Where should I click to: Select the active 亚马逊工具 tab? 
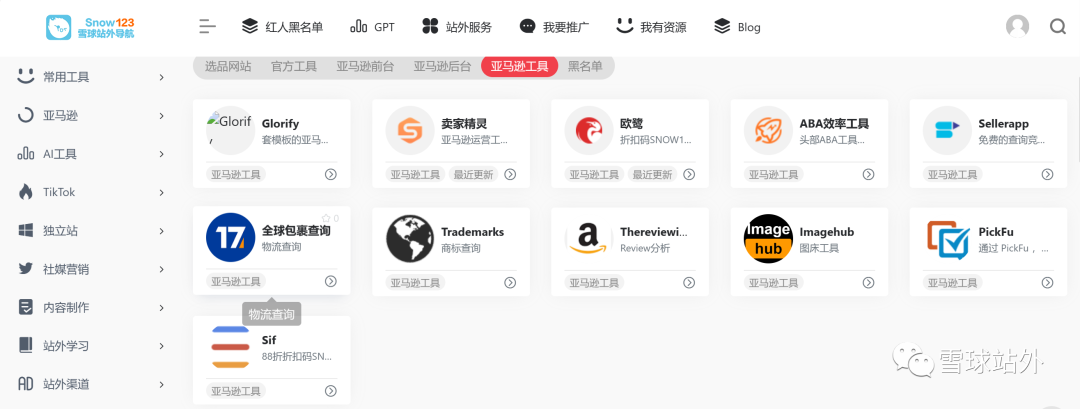click(x=519, y=67)
